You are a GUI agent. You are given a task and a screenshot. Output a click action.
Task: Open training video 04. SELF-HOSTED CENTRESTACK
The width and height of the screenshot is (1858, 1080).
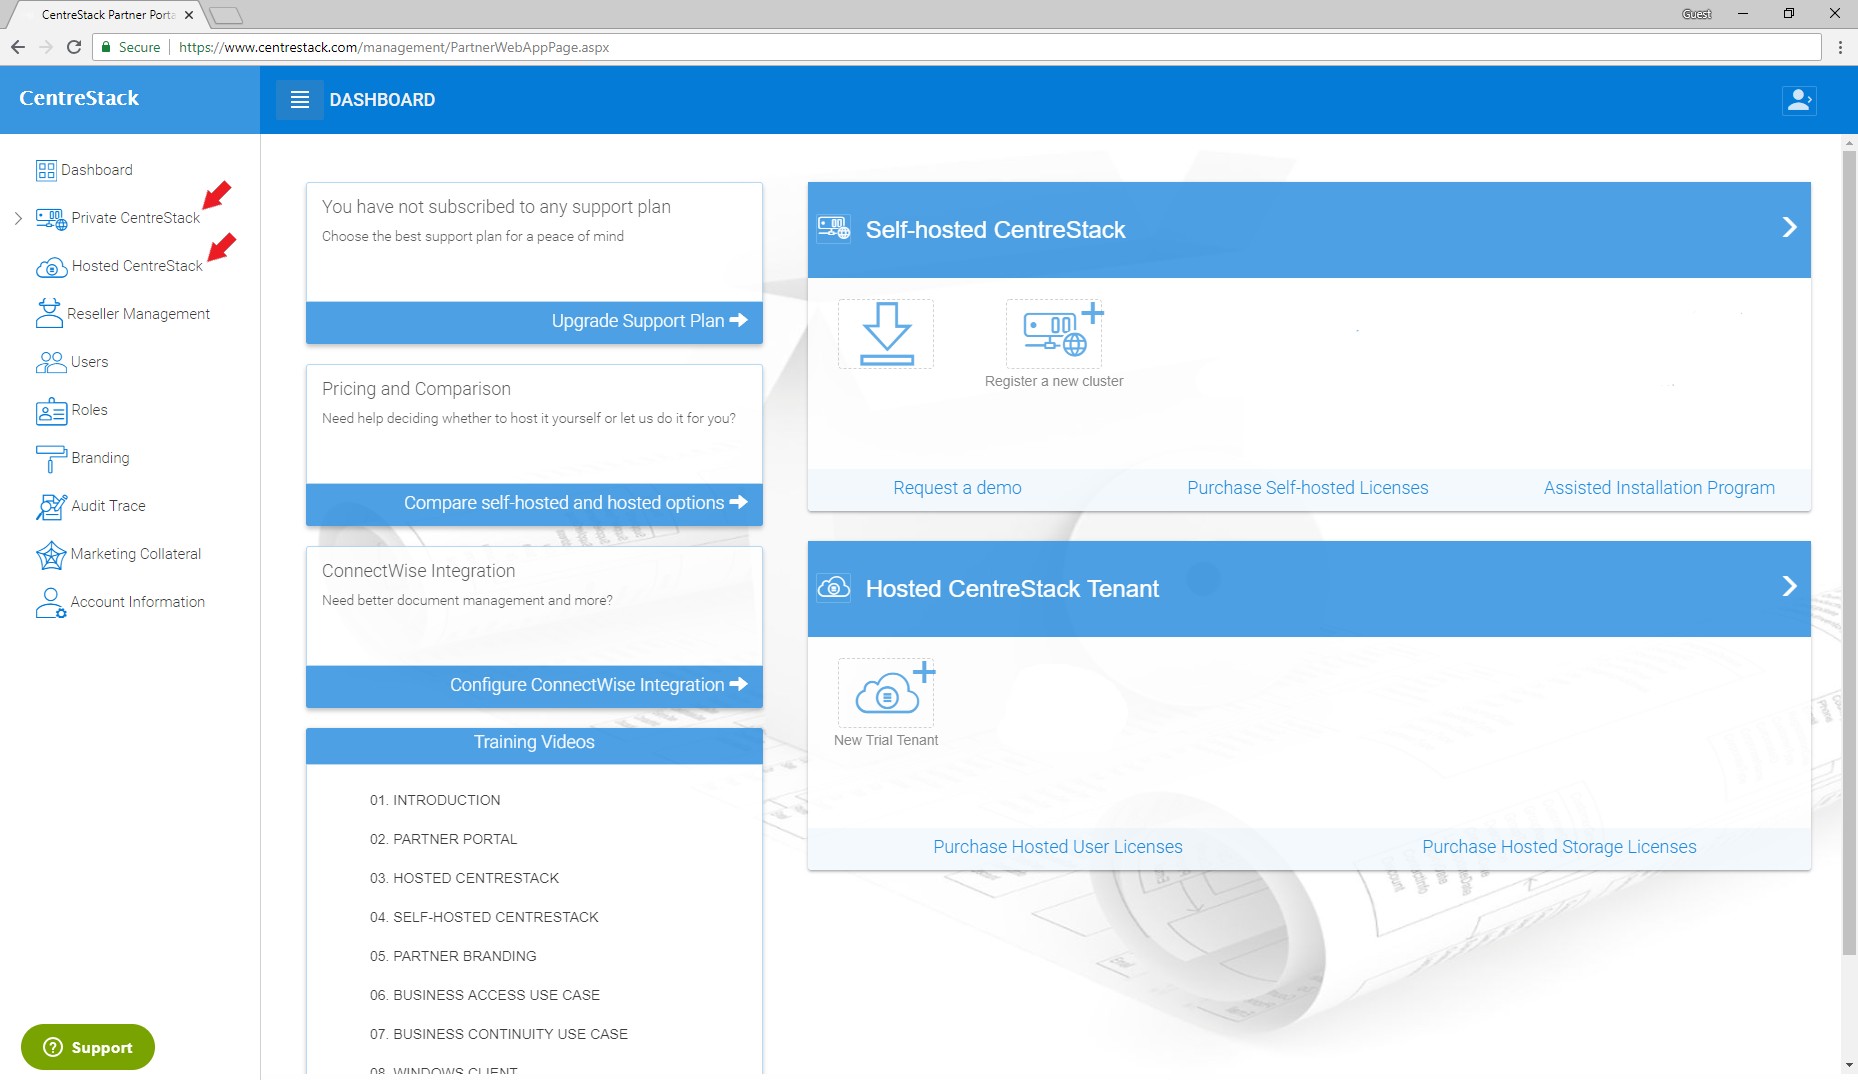[x=484, y=917]
